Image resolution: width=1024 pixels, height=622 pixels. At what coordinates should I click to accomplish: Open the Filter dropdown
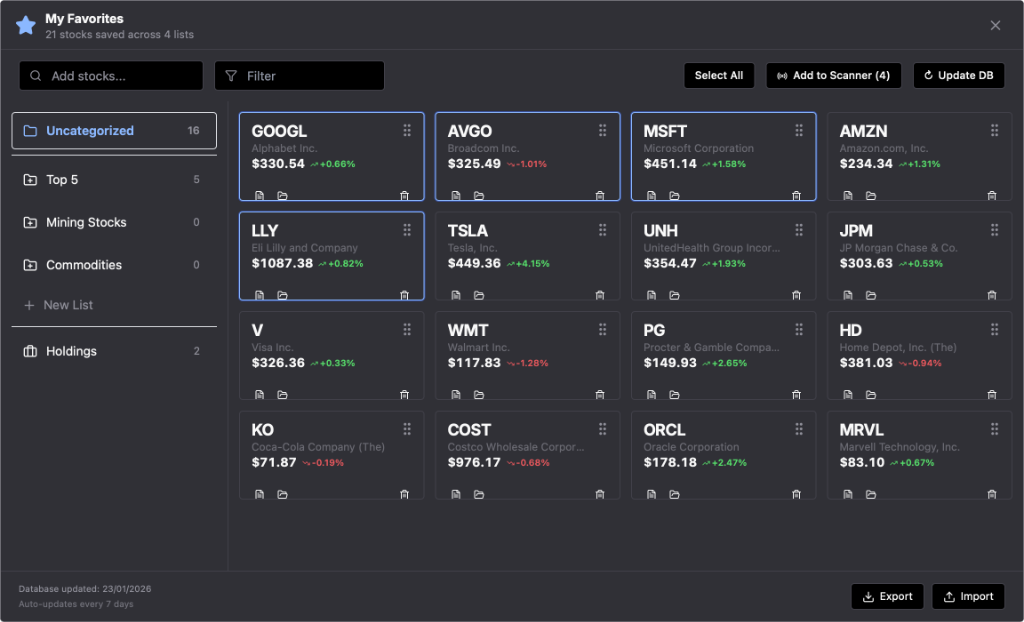(x=299, y=76)
